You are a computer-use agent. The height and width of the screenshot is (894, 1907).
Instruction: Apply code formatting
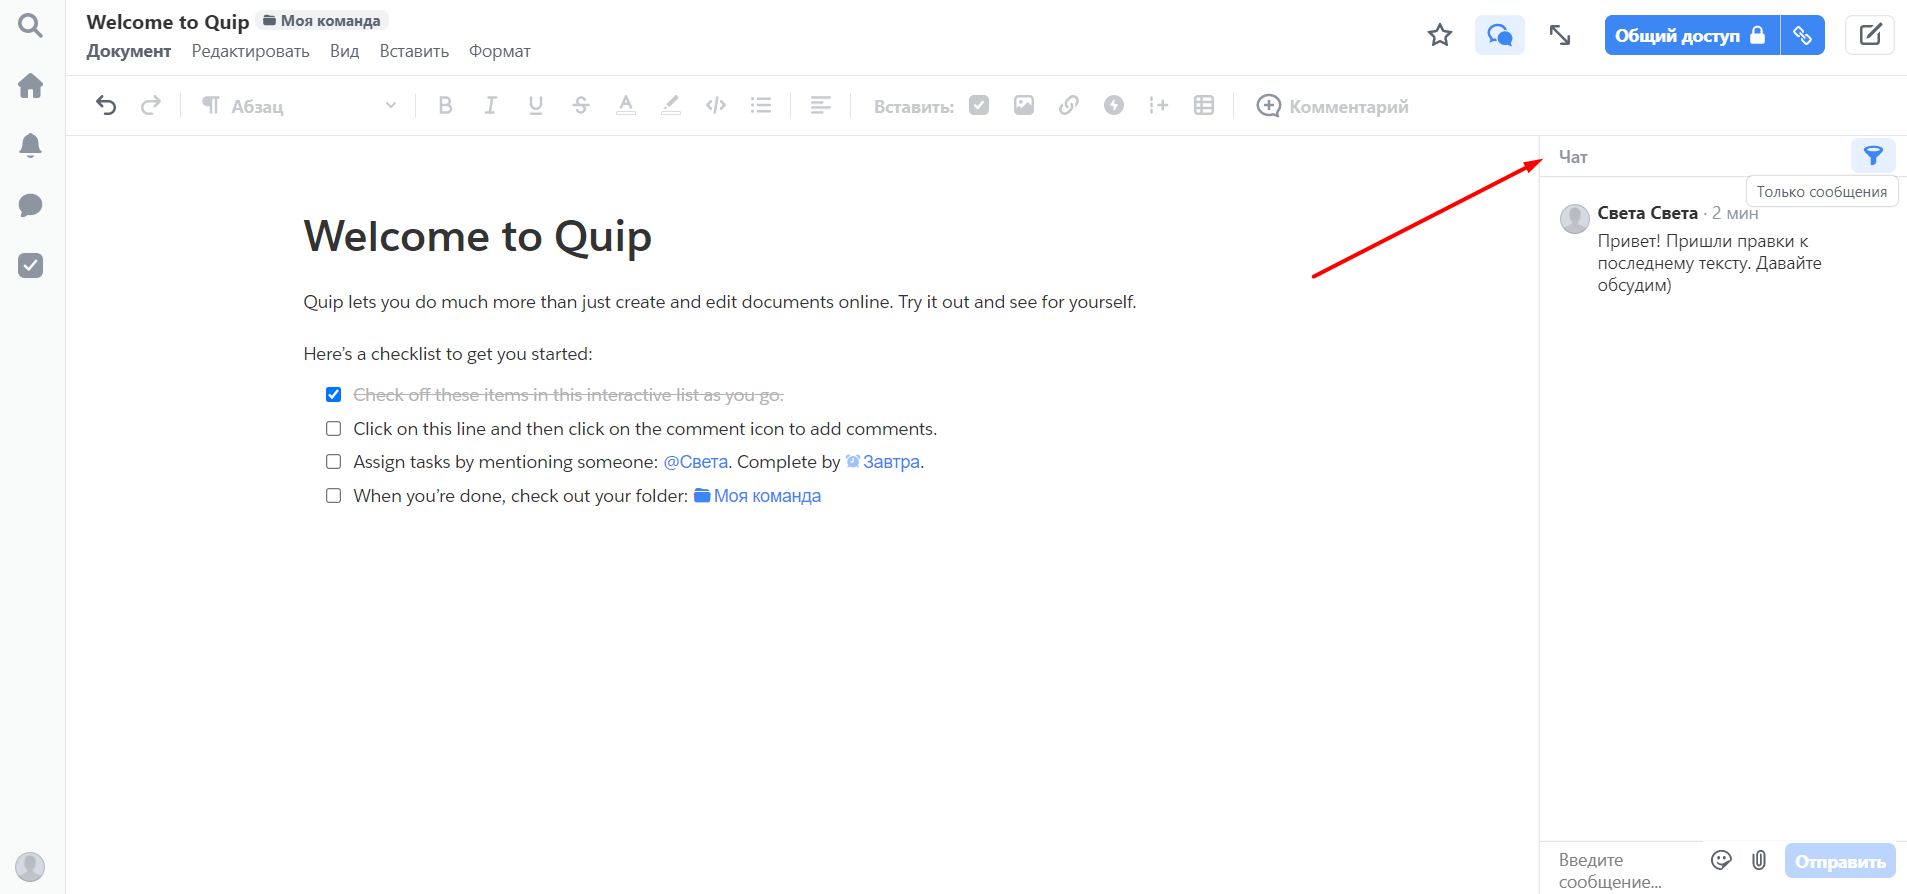tap(716, 105)
